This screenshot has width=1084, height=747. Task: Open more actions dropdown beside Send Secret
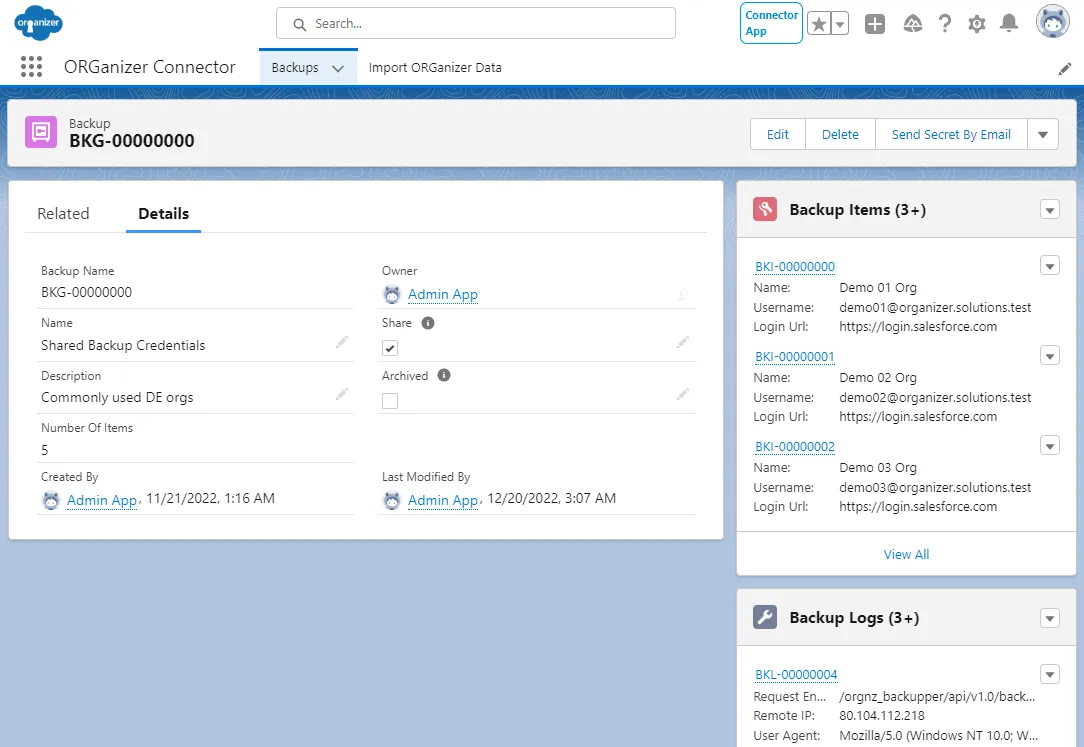pos(1043,134)
